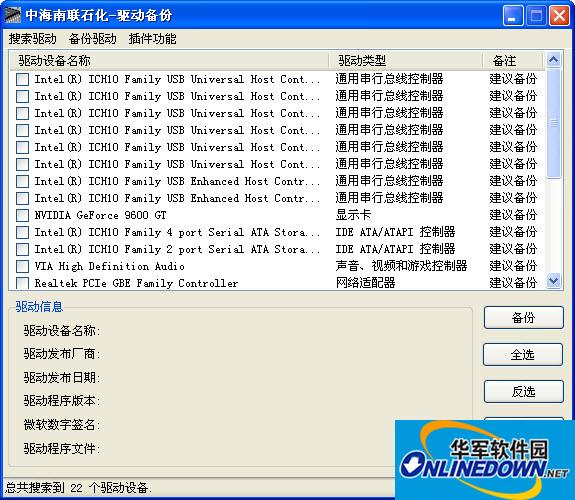Click the 网络适配器 type cell

coord(365,283)
